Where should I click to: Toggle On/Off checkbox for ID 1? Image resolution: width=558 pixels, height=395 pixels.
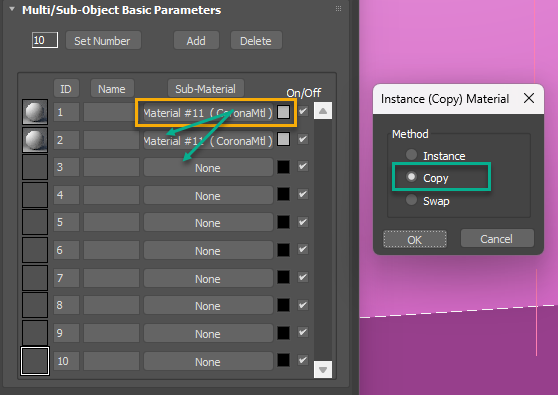[303, 111]
